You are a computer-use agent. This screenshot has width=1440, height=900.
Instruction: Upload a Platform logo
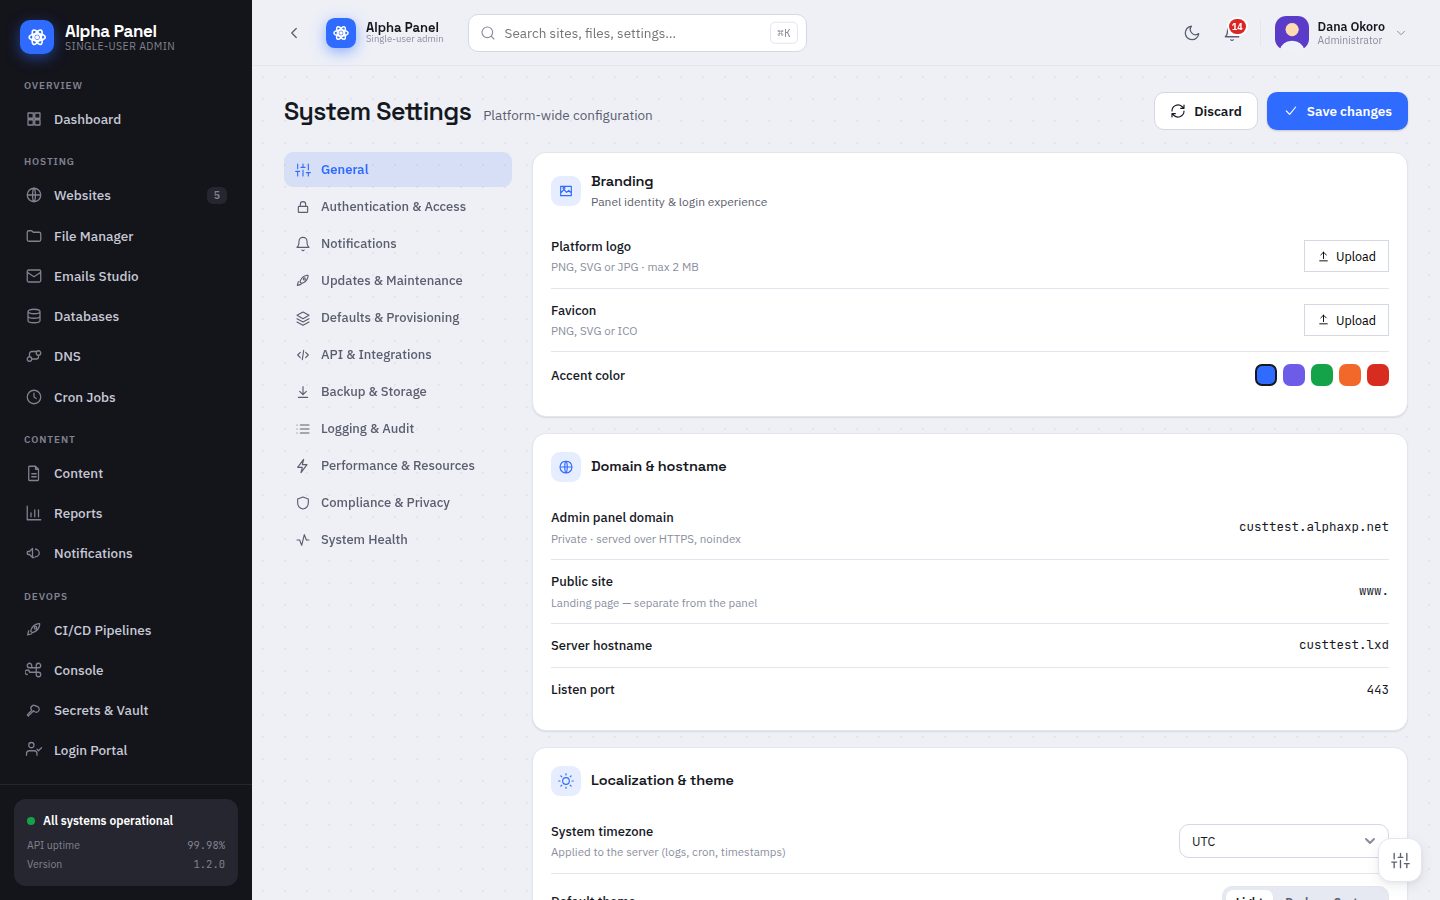pos(1346,256)
